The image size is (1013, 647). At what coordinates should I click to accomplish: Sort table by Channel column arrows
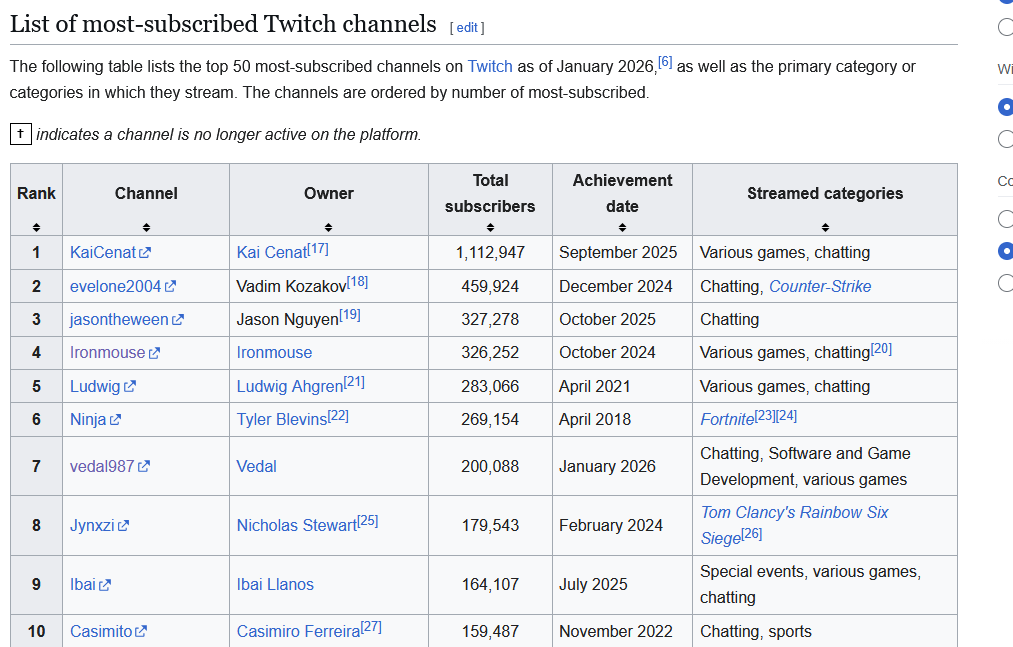146,228
